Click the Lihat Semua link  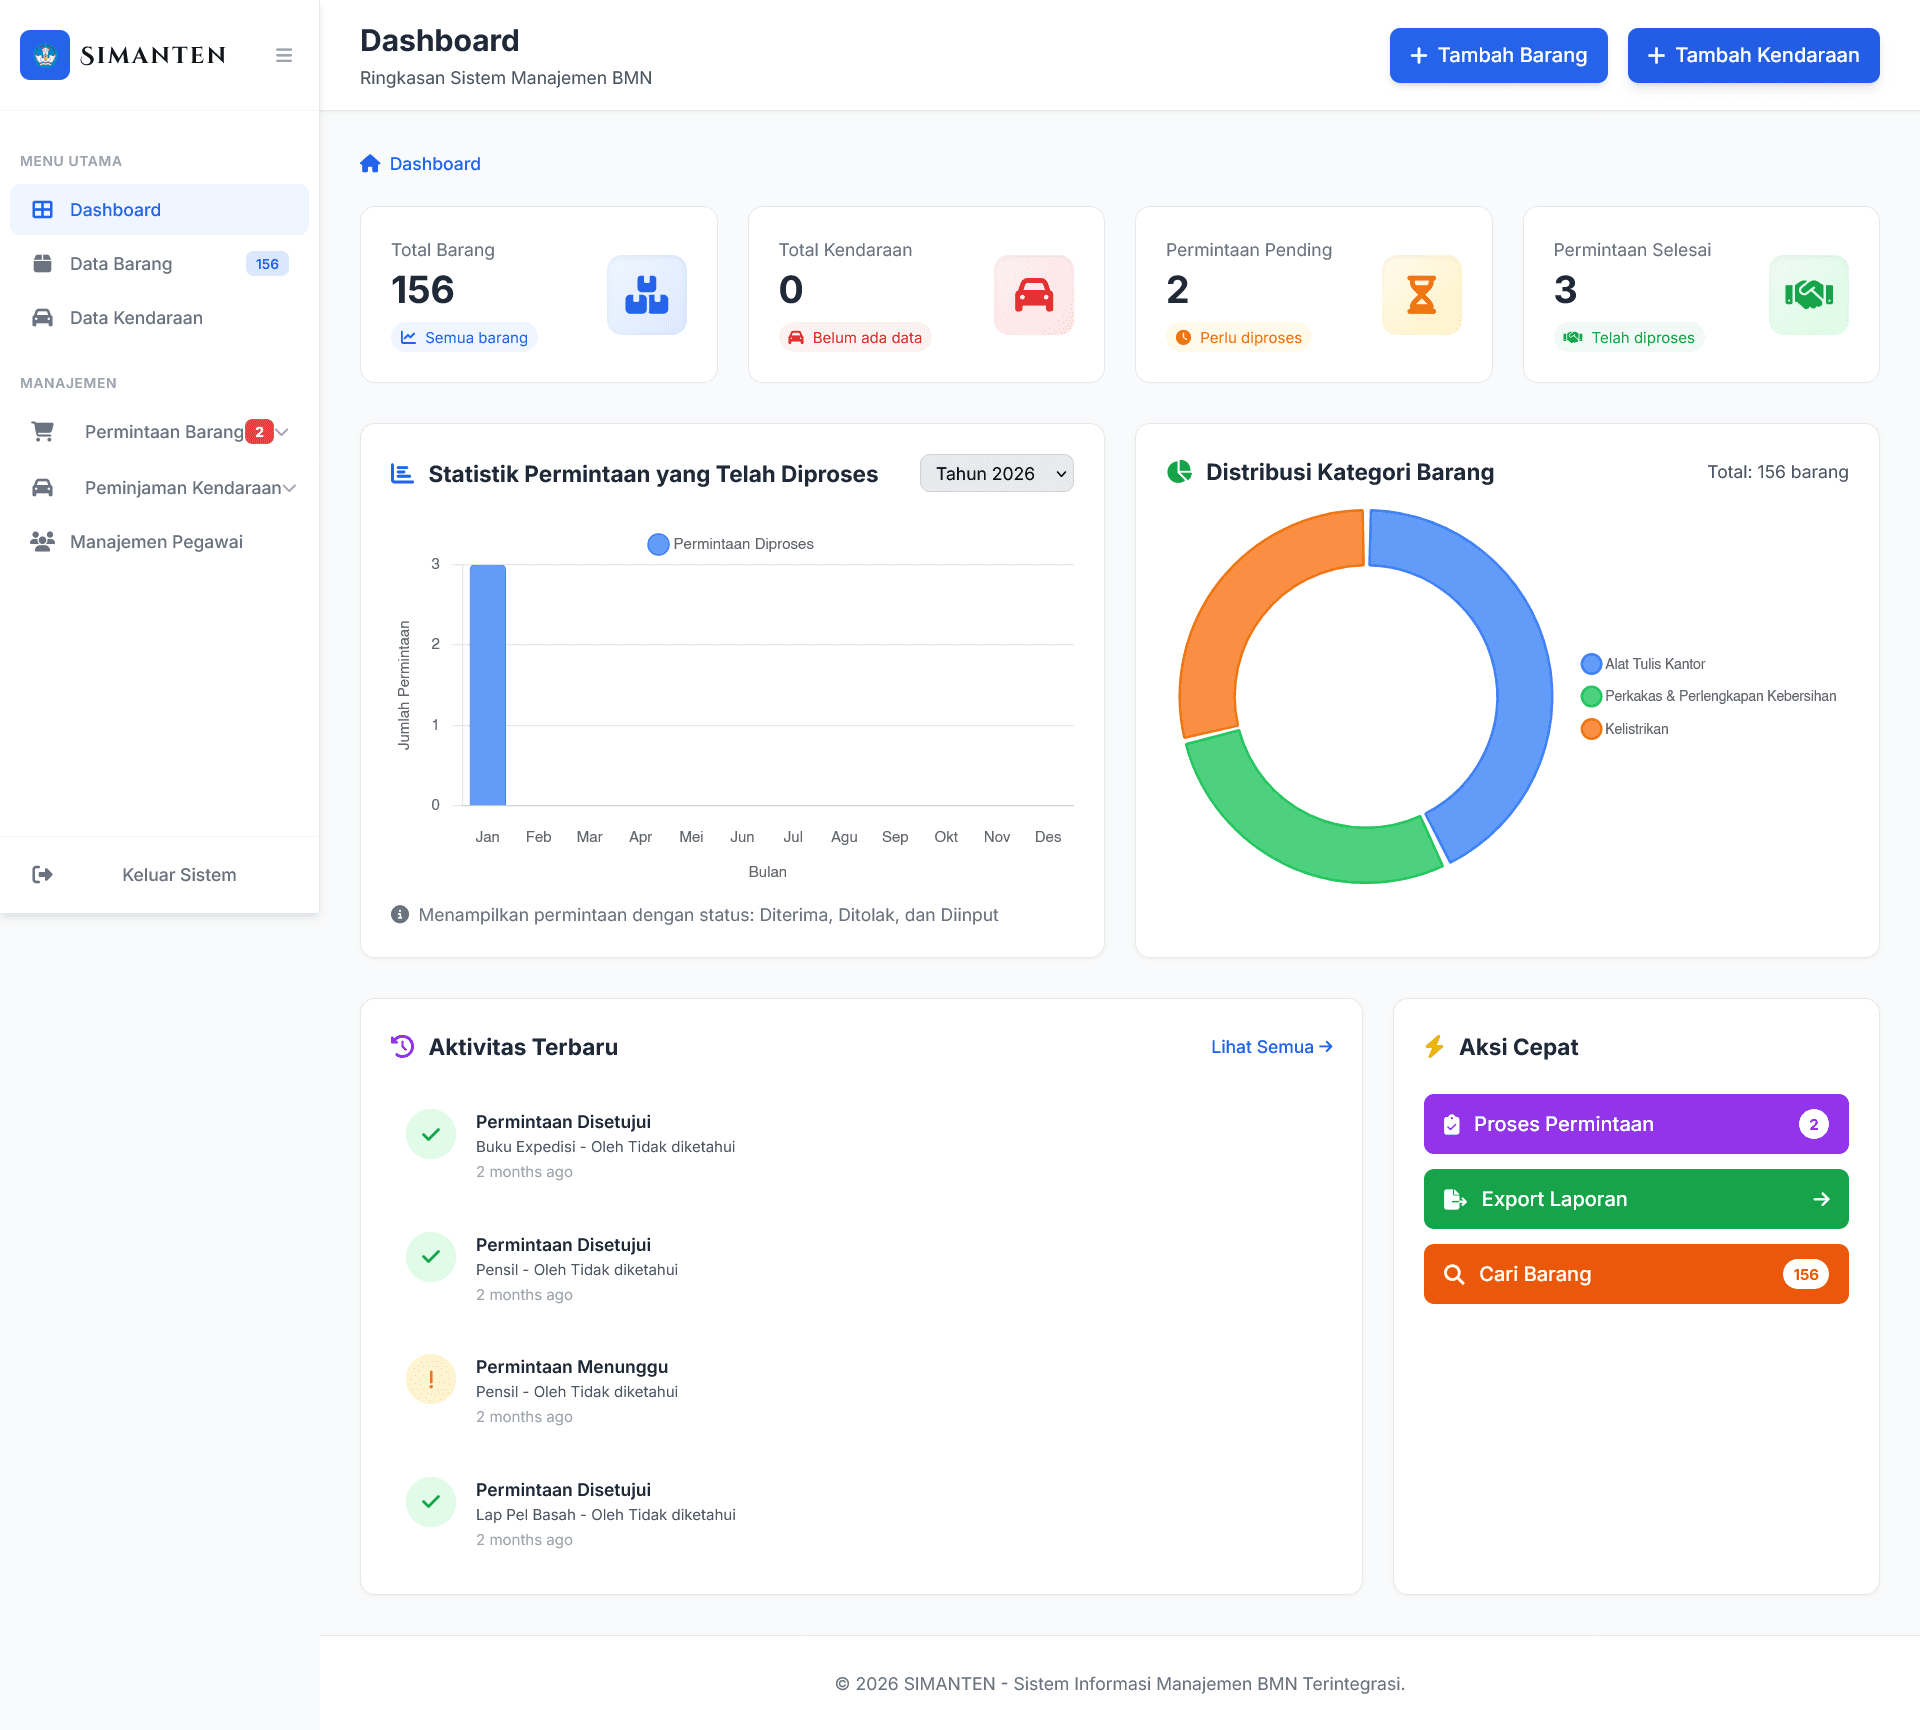pos(1271,1047)
